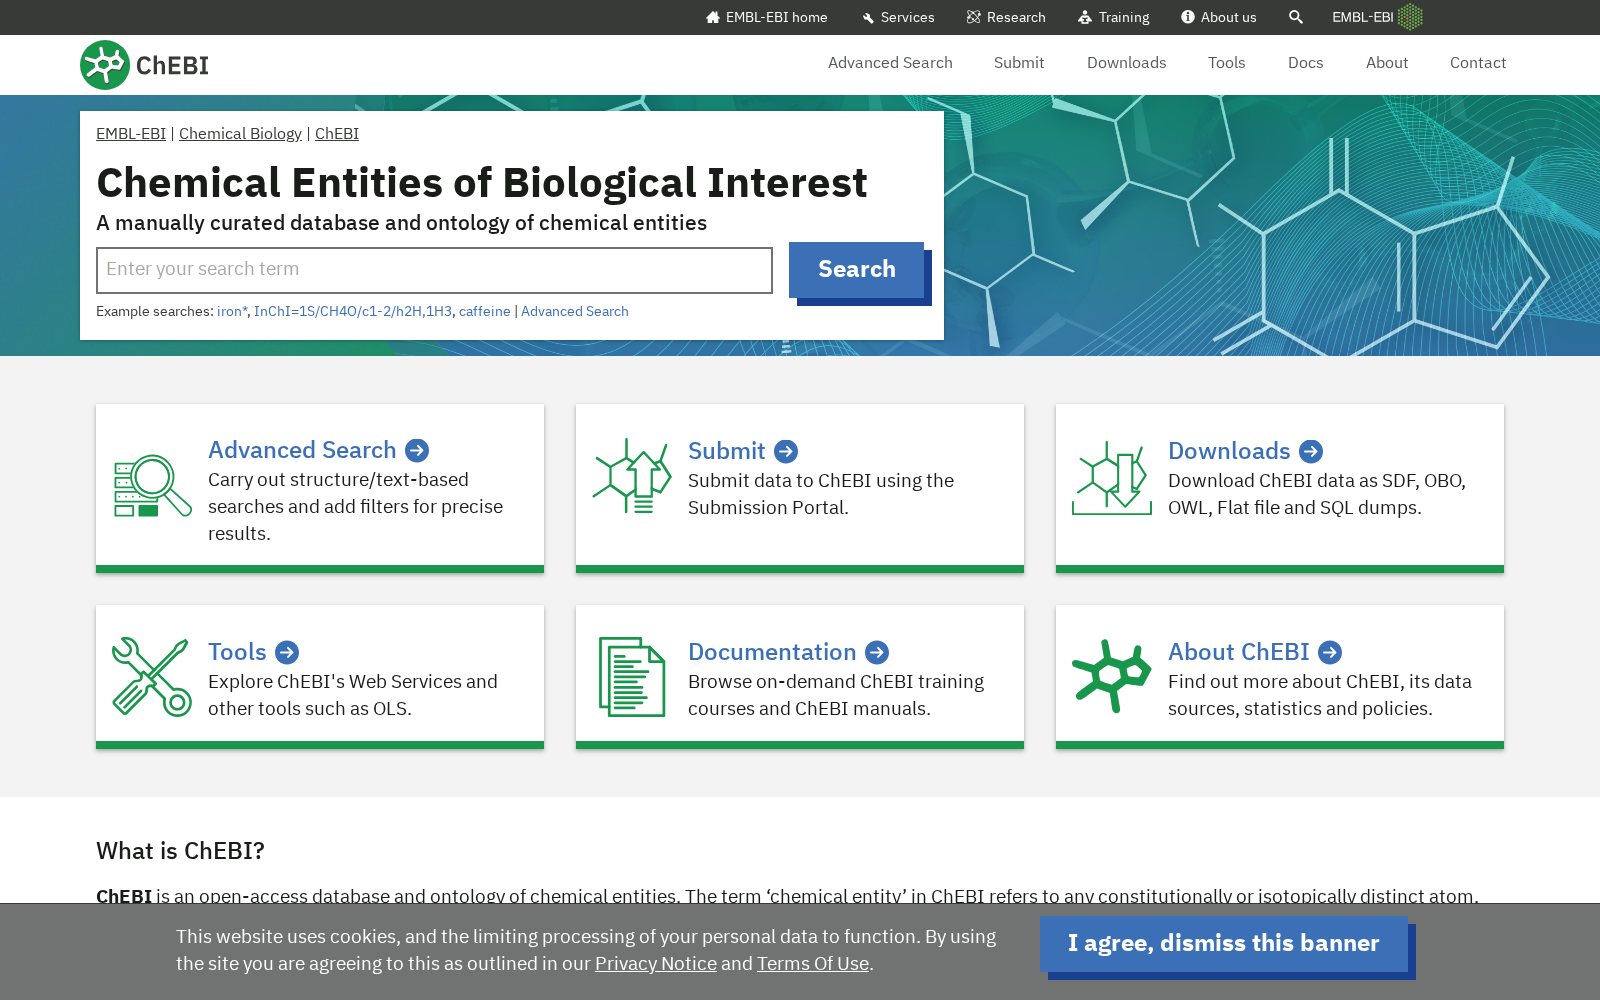Viewport: 1600px width, 1000px height.
Task: Click the Downloads card SDF, OBO description
Action: pyautogui.click(x=1317, y=494)
